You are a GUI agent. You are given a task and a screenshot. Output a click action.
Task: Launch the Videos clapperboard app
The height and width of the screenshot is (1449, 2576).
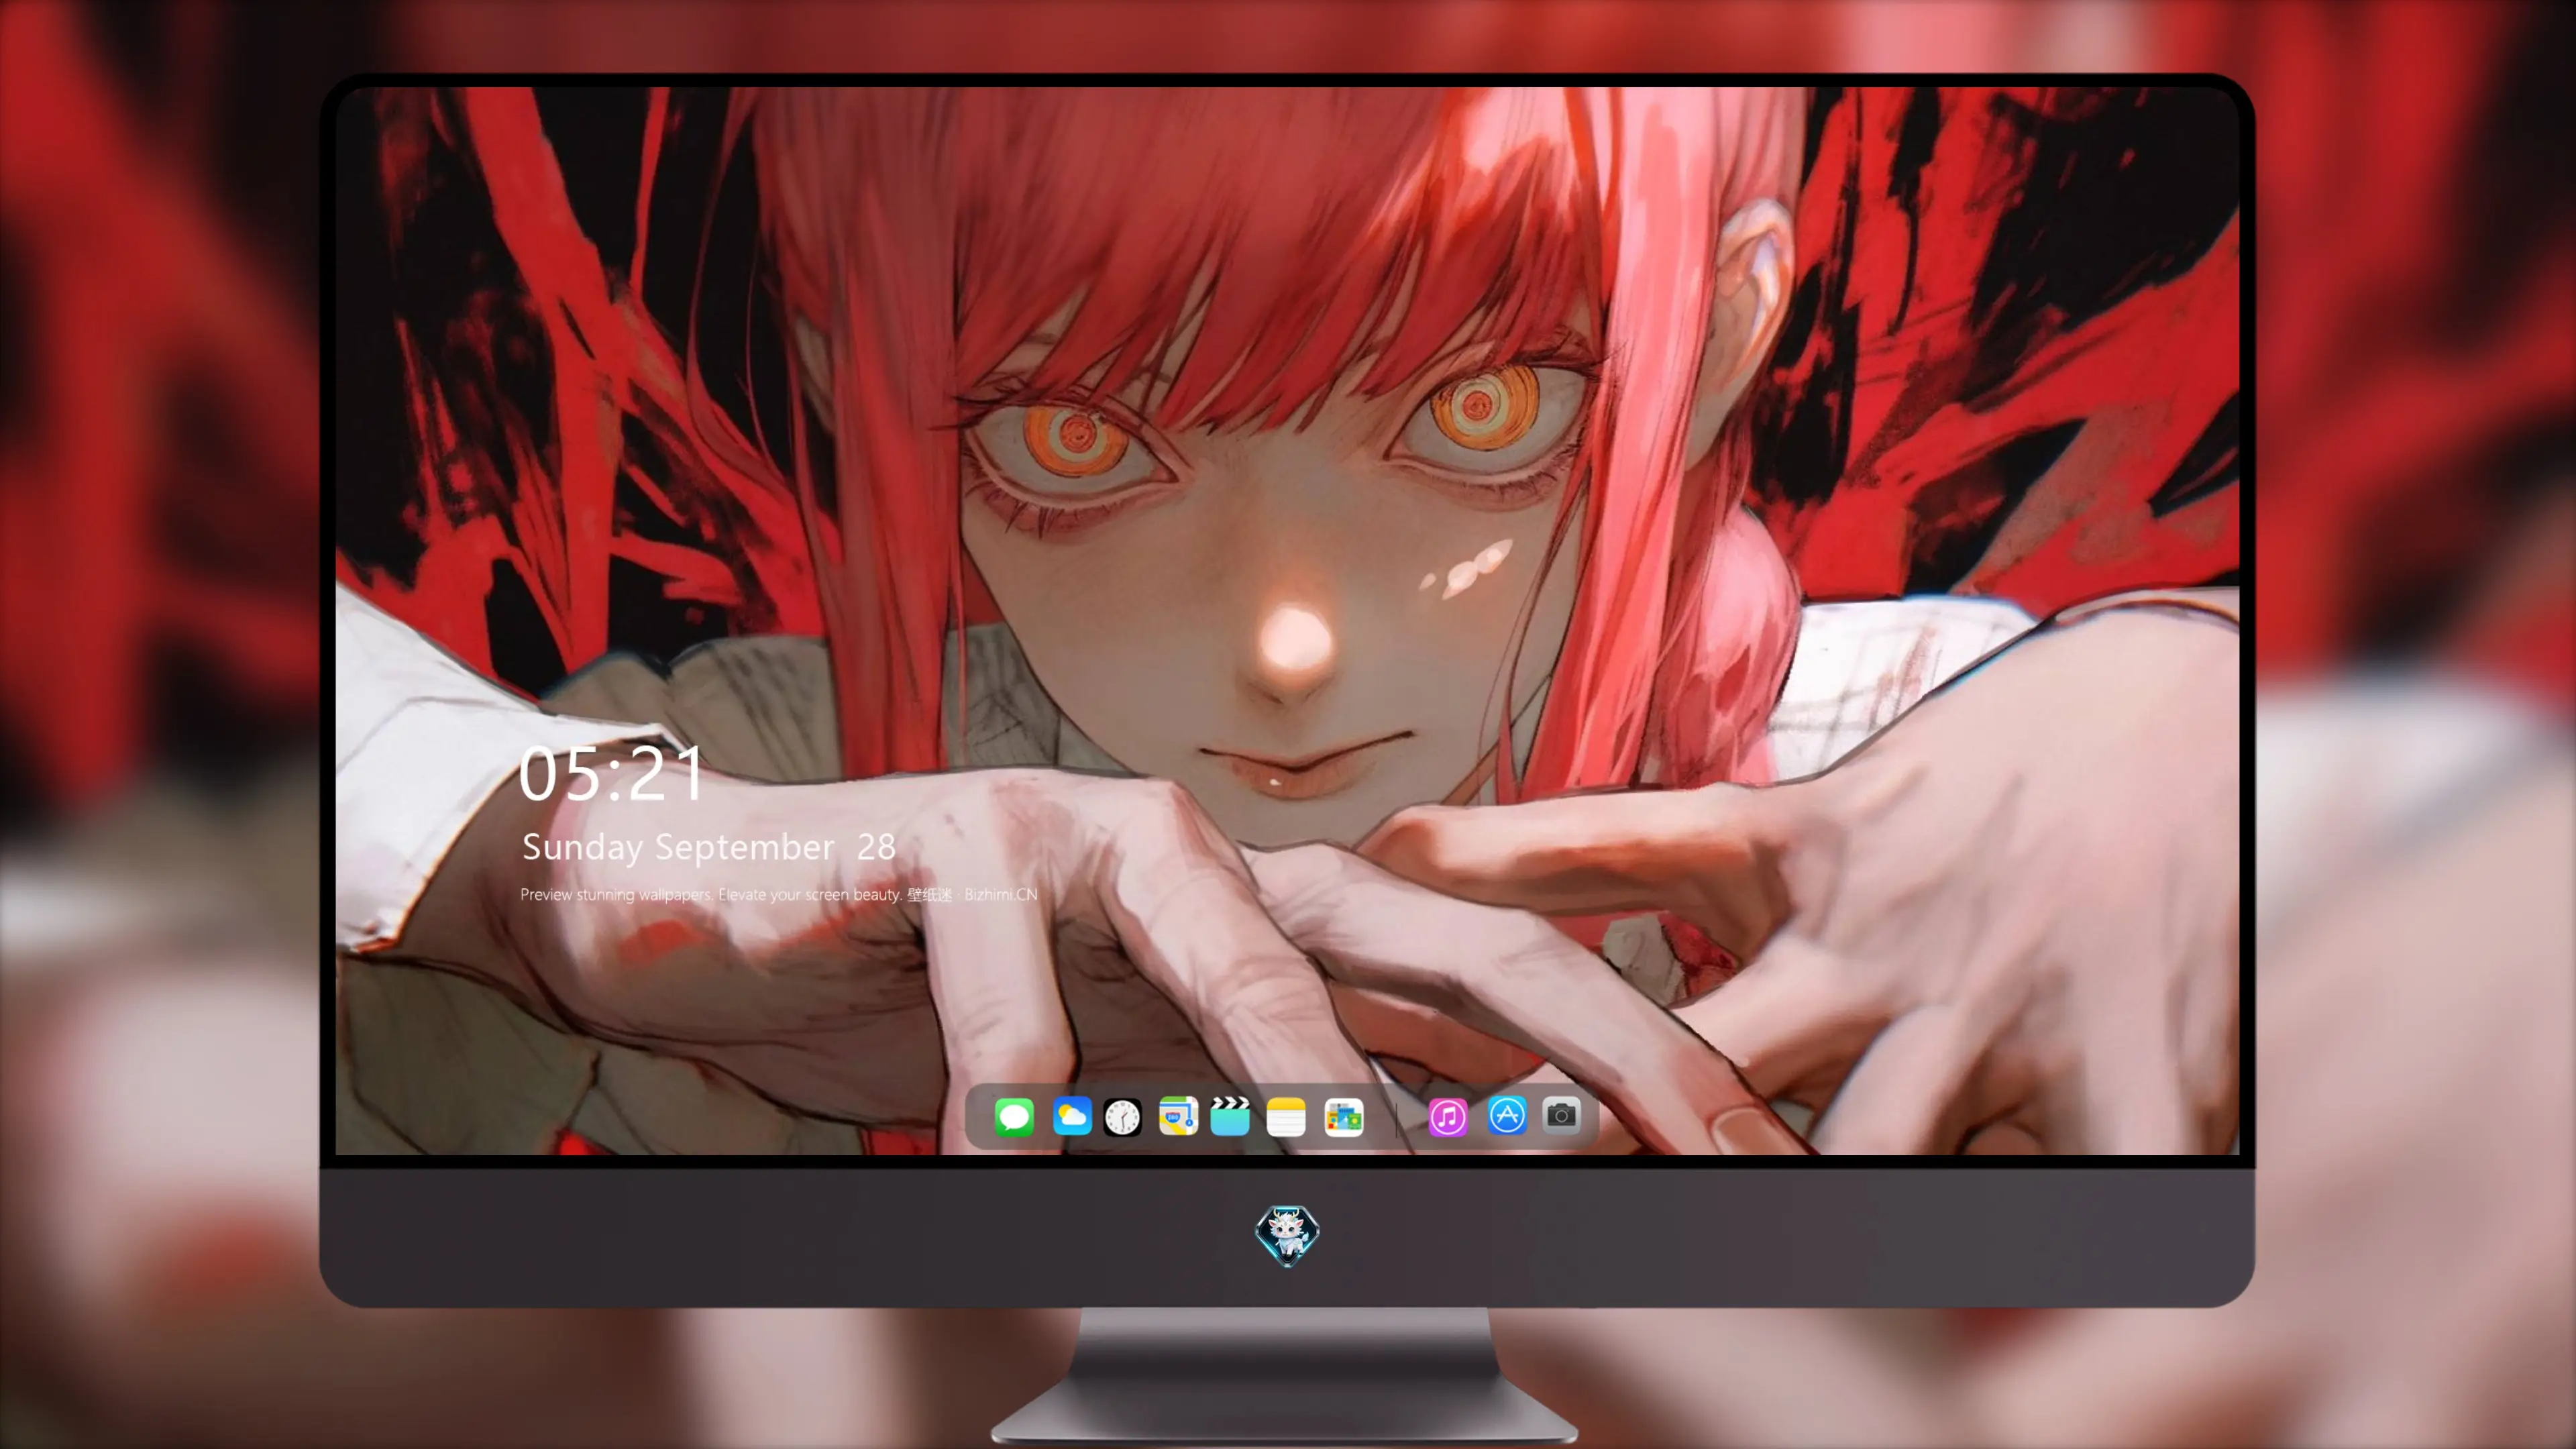[1230, 1116]
